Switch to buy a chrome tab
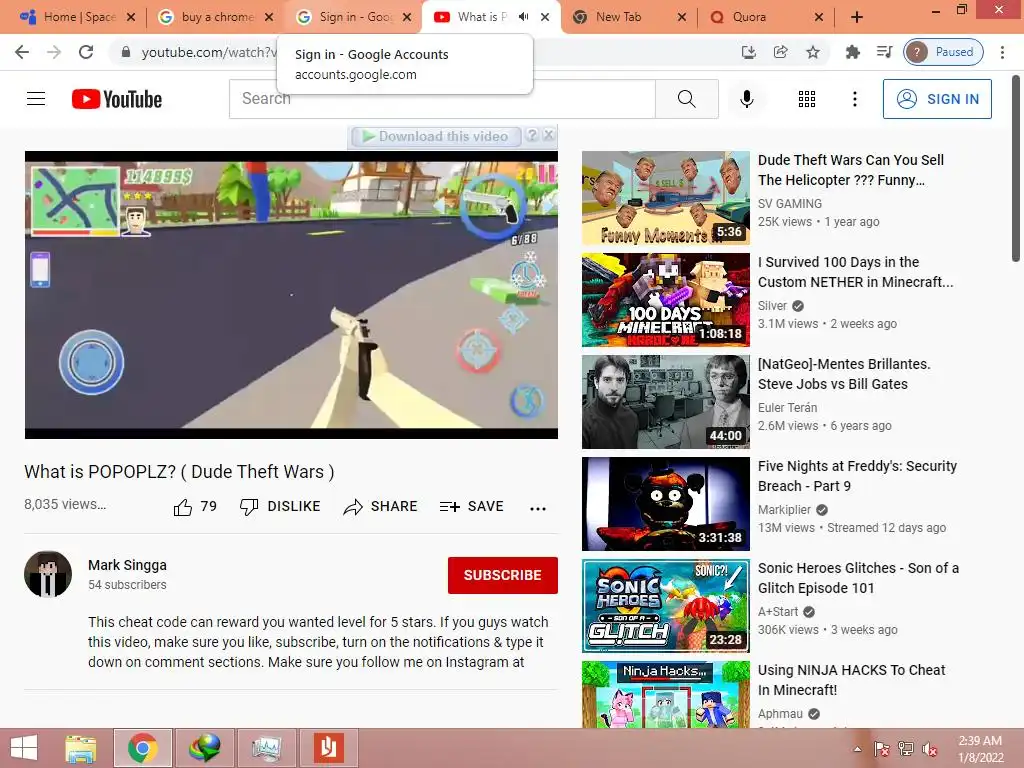Image resolution: width=1024 pixels, height=768 pixels. click(x=216, y=17)
